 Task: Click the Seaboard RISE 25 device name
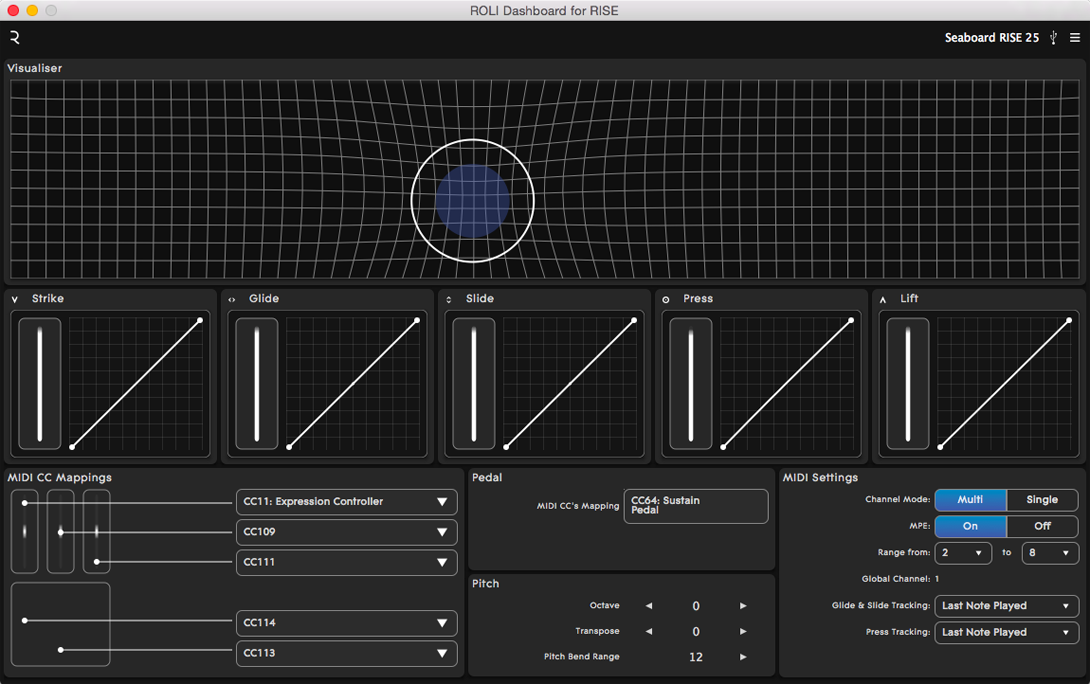click(x=991, y=38)
